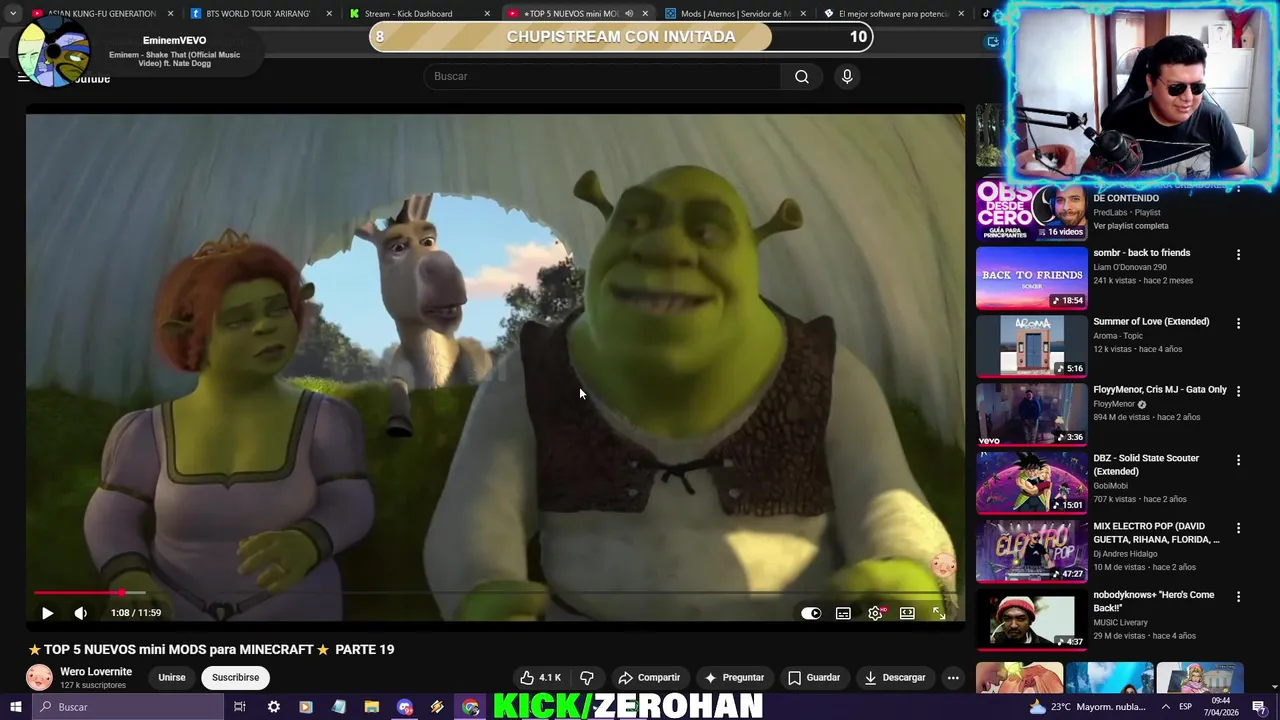The height and width of the screenshot is (720, 1280).
Task: Open options for 'MIX ELECTRO POP' video
Action: point(1238,528)
